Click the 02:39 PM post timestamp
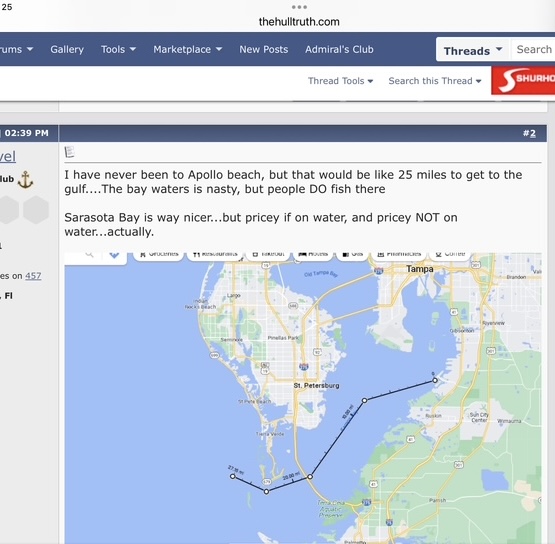Image resolution: width=555 pixels, height=544 pixels. [27, 133]
